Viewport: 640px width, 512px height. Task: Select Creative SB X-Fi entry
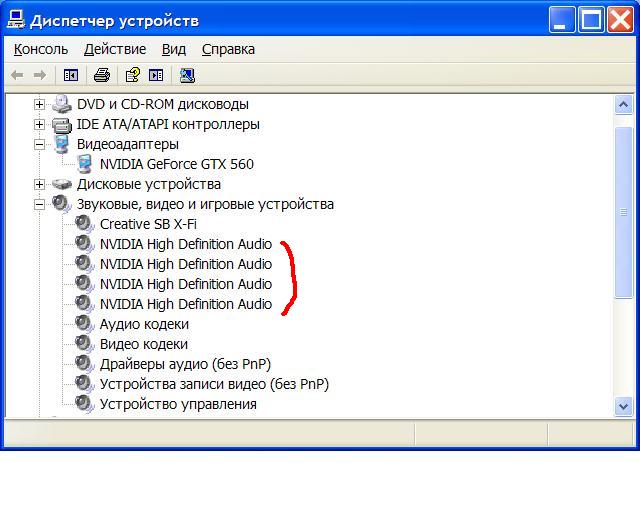pos(148,224)
